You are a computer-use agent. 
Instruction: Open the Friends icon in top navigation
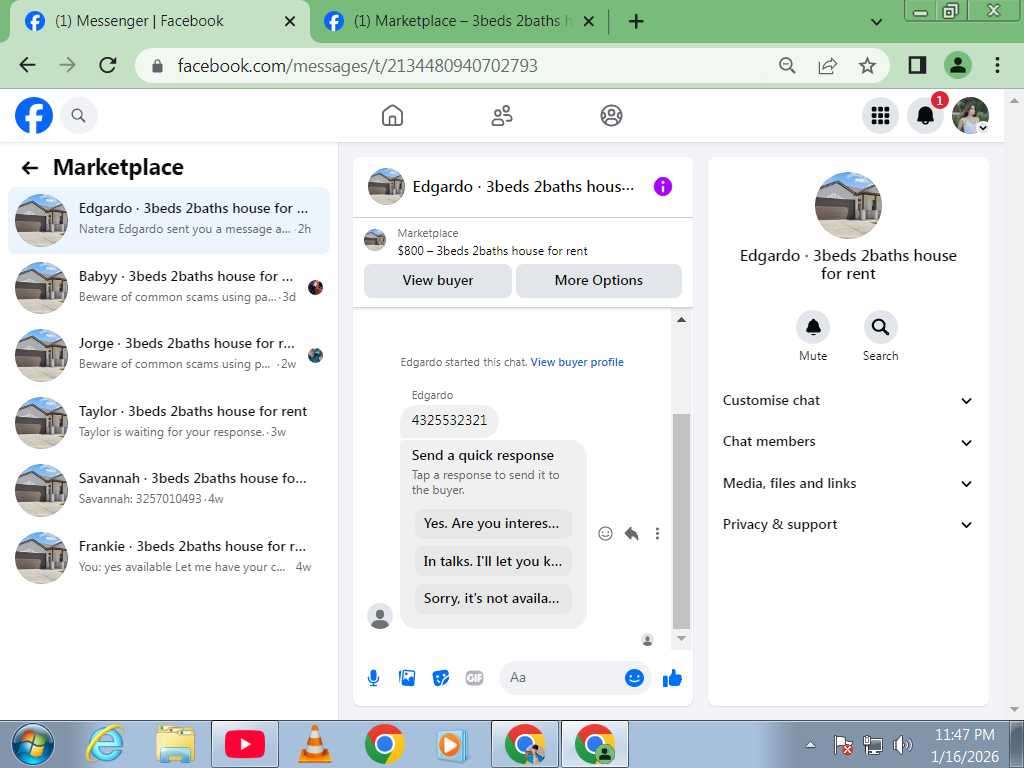pyautogui.click(x=502, y=116)
